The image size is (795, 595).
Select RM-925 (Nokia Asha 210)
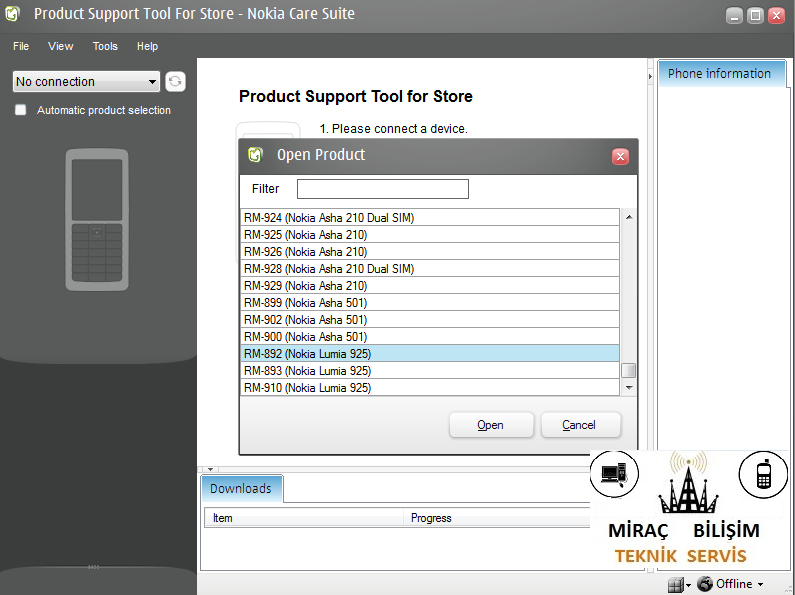[x=430, y=235]
